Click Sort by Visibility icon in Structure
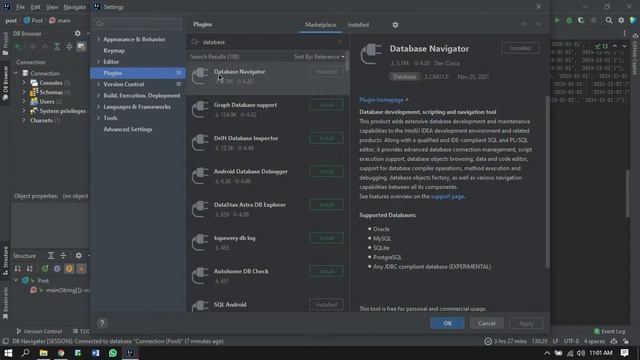The image size is (640, 360). point(18,269)
